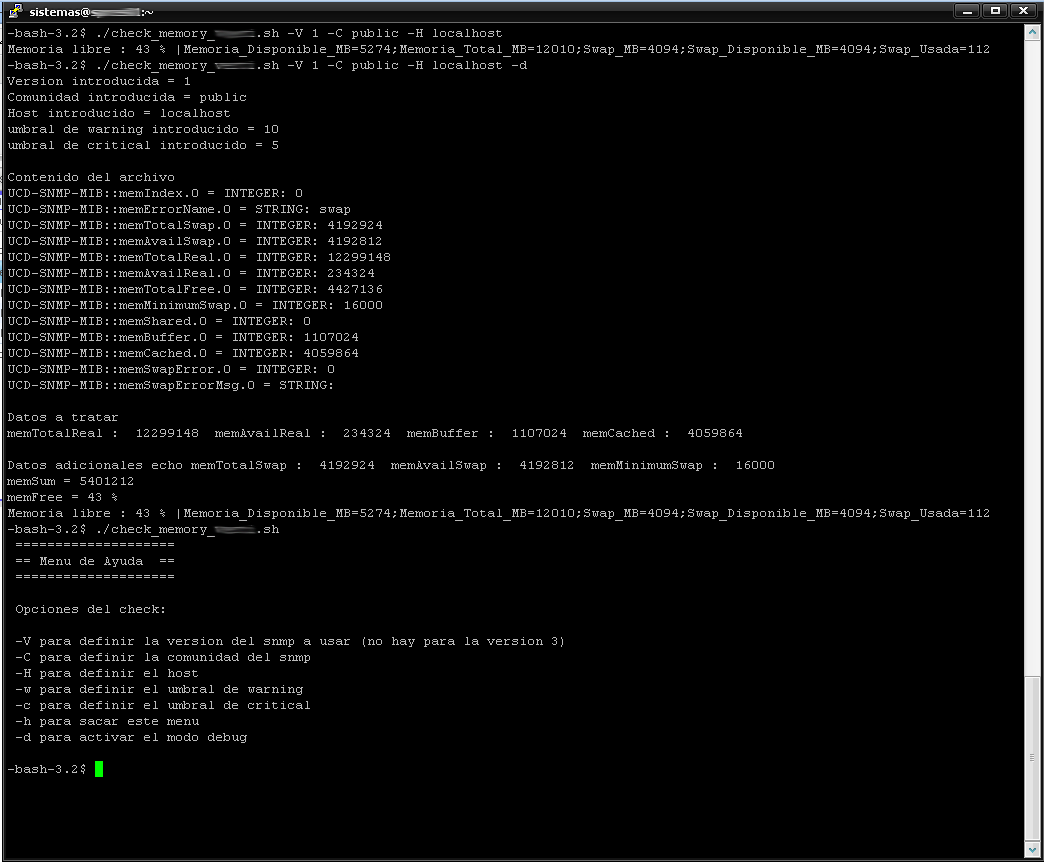Screen dimensions: 1044x863
Task: Click the empty scrollbar track above the thumb
Action: tap(1033, 350)
